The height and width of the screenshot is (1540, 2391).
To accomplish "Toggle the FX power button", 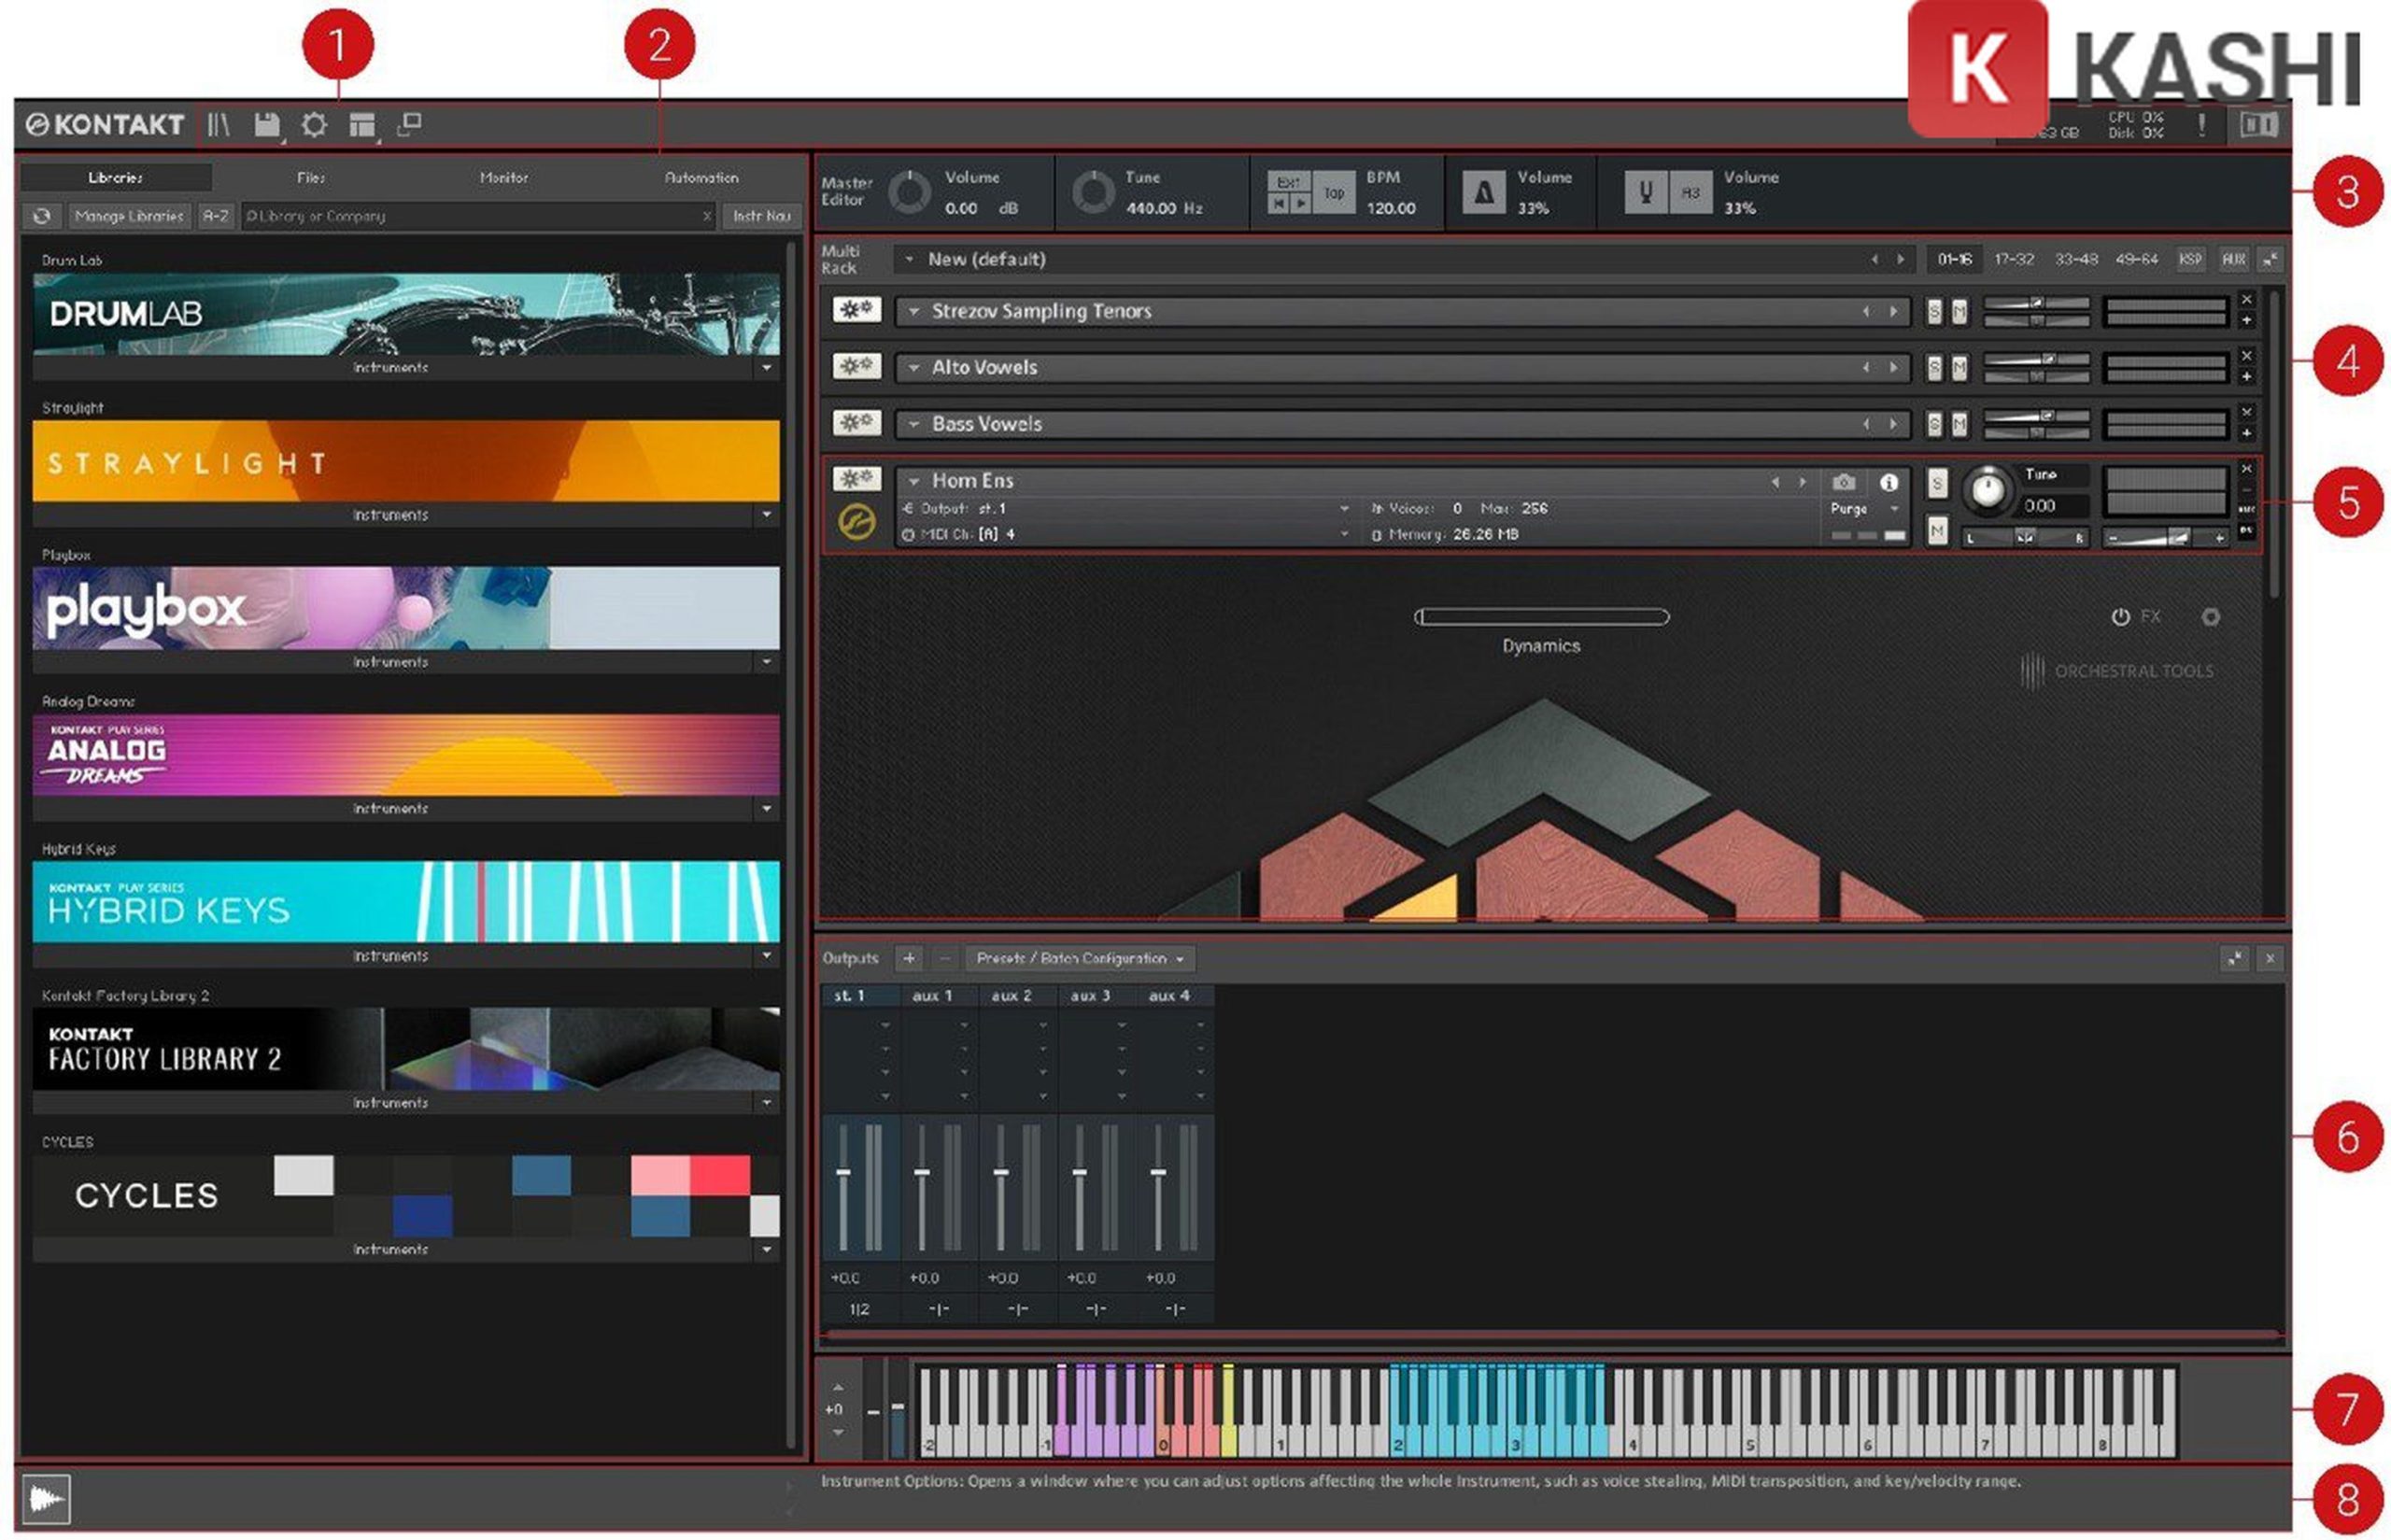I will click(x=2119, y=617).
